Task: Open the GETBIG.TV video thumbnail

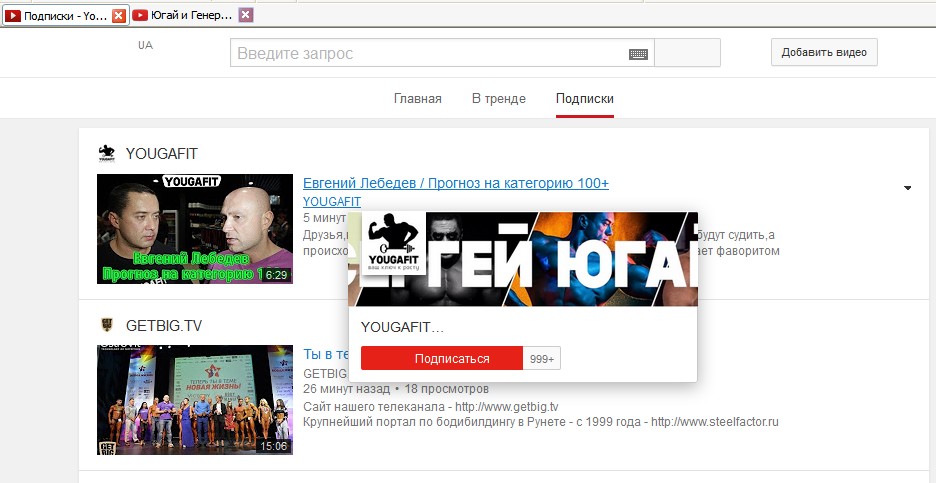Action: [x=194, y=400]
